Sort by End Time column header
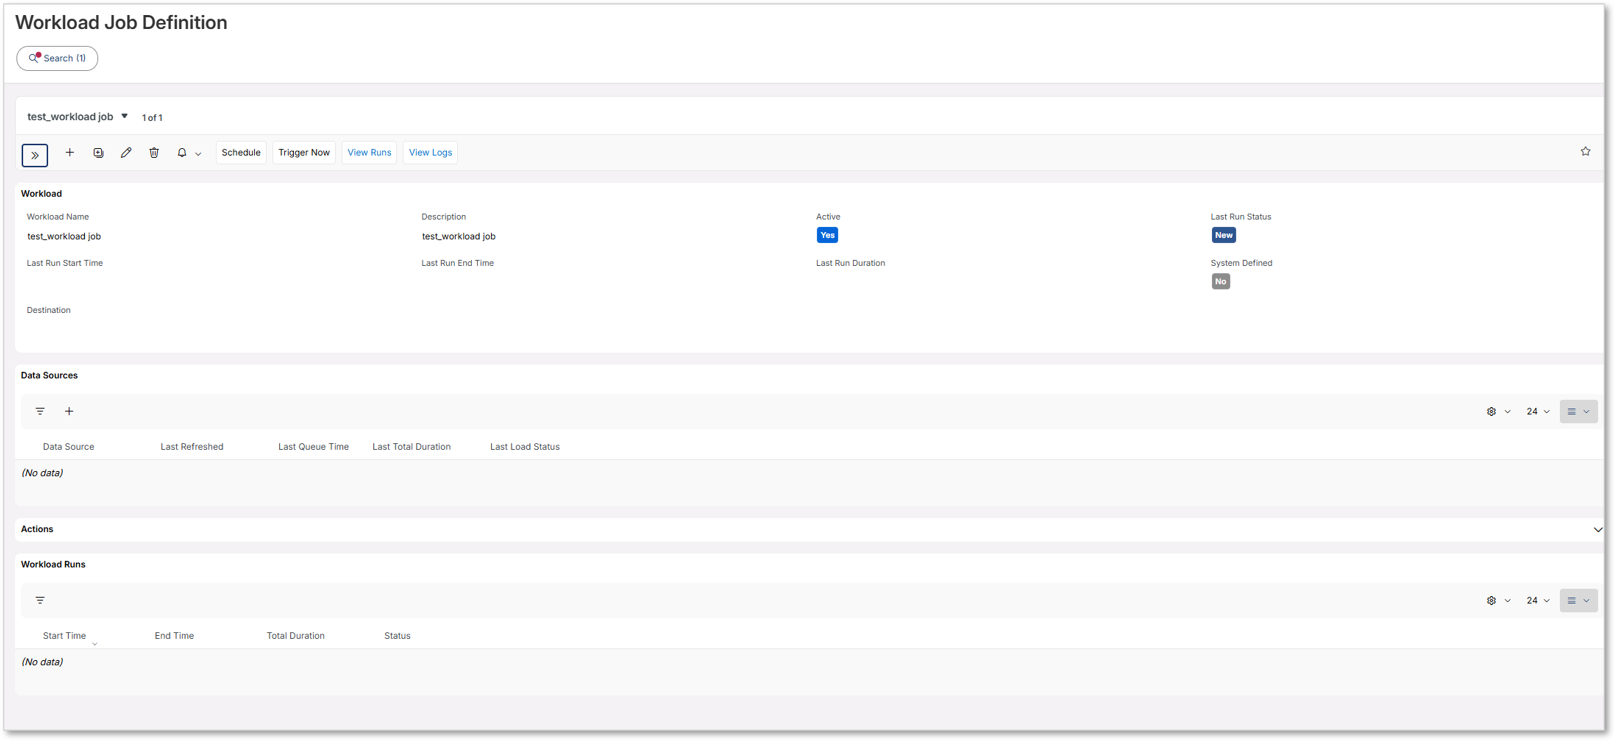The image size is (1615, 741). point(174,636)
